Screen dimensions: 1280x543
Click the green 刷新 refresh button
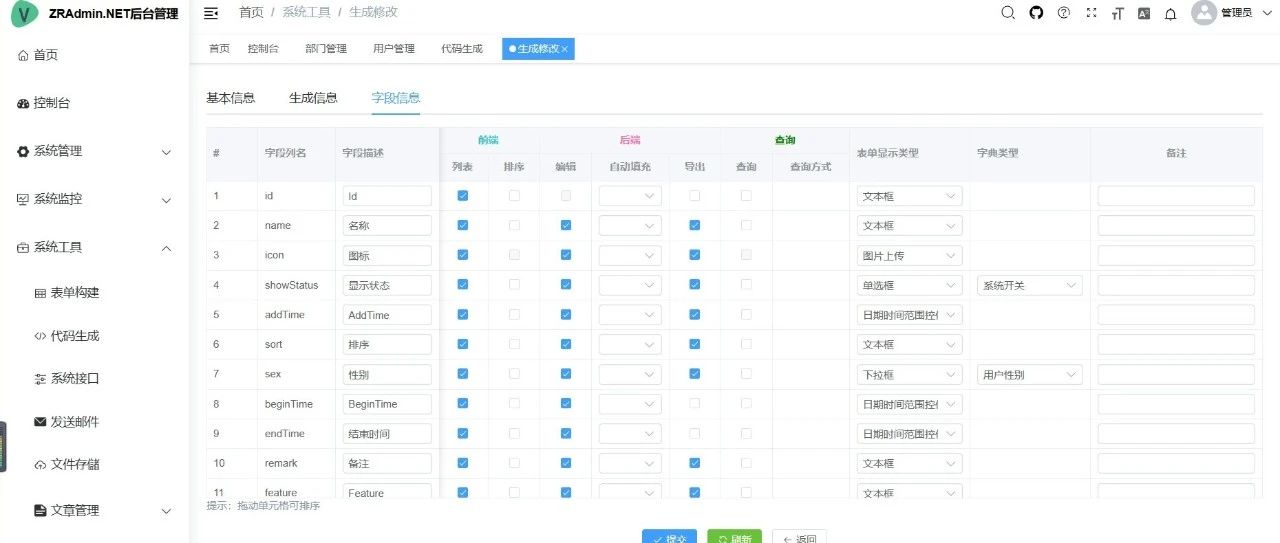coord(734,538)
